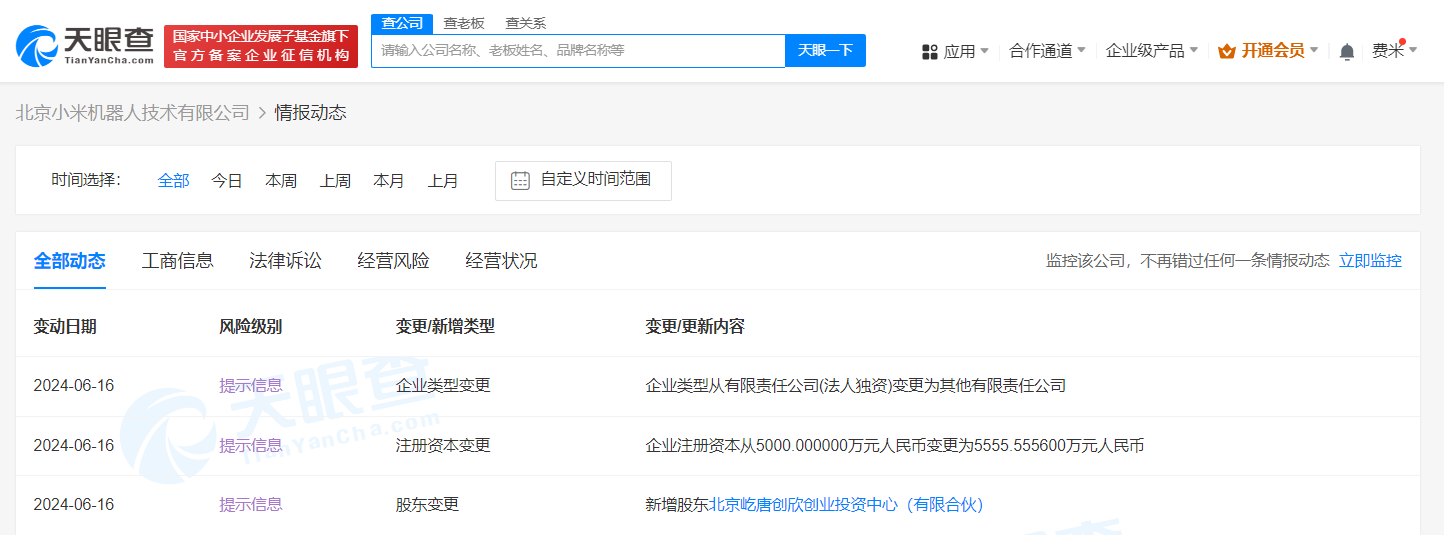Image resolution: width=1444 pixels, height=535 pixels.
Task: Click the 国家中小企业发展子基金旗下 red banner
Action: tap(261, 46)
